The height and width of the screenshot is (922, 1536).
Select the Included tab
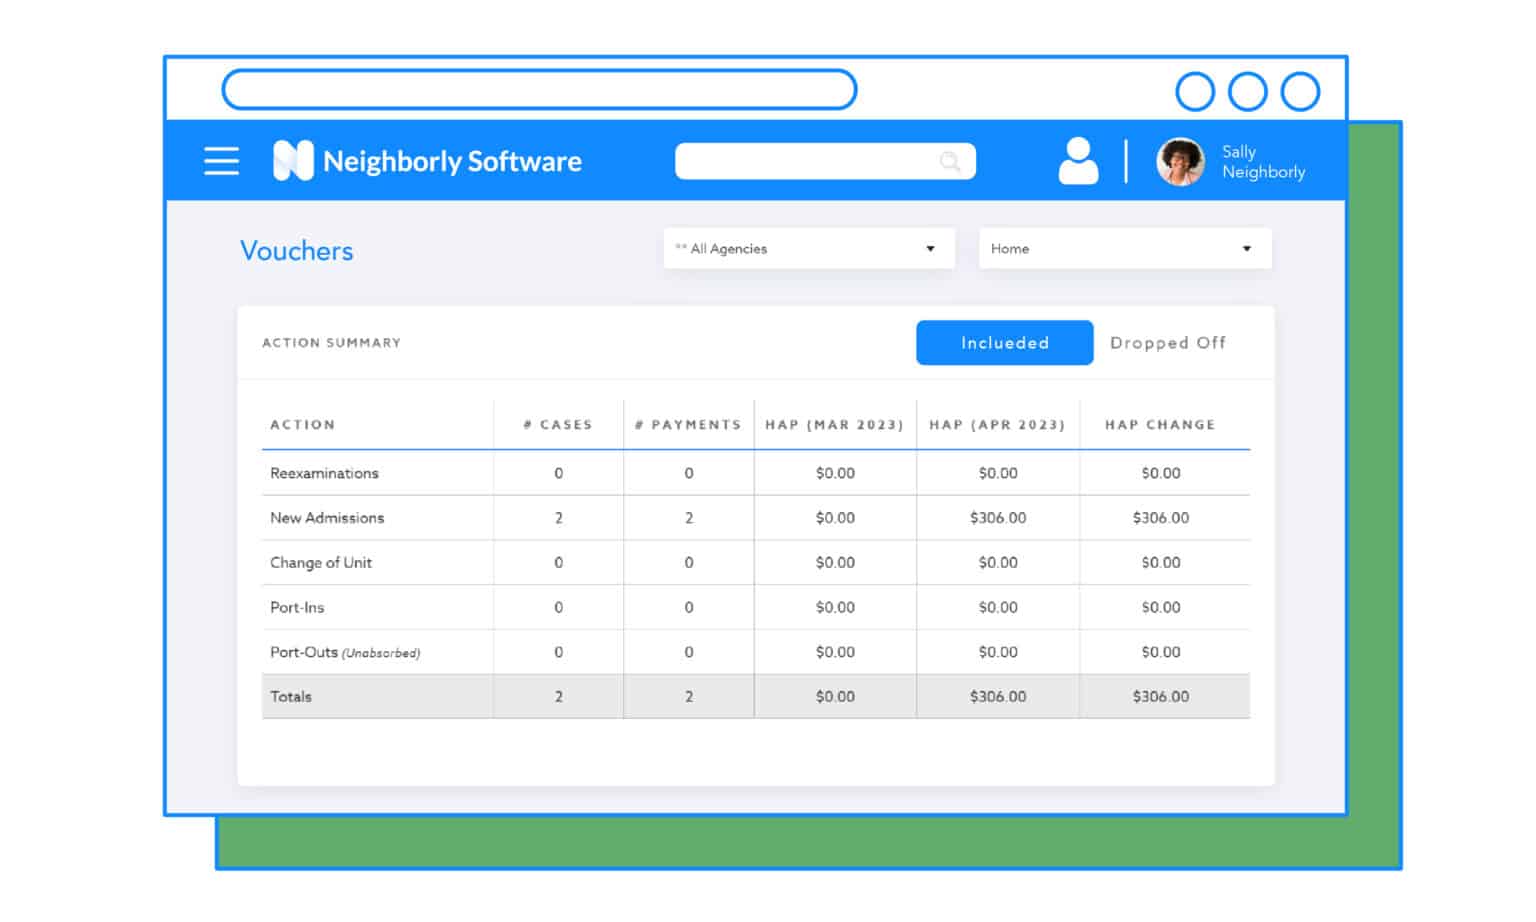tap(1004, 343)
